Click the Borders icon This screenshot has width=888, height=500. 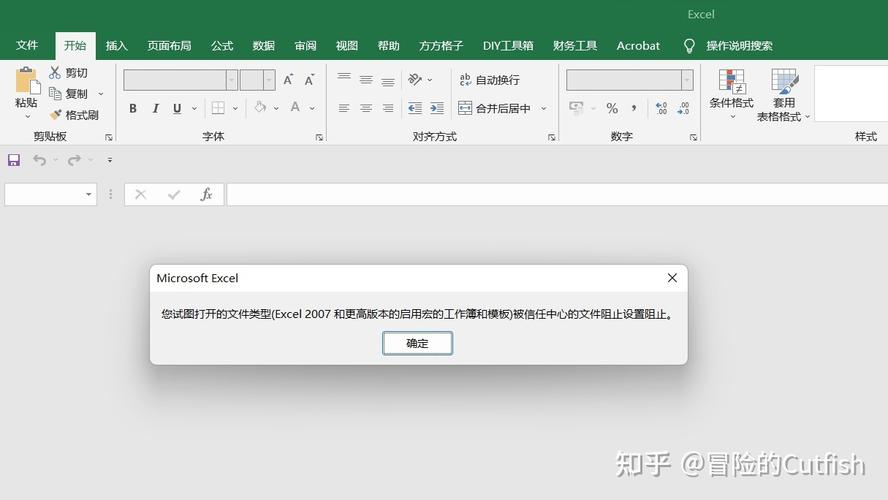point(218,108)
